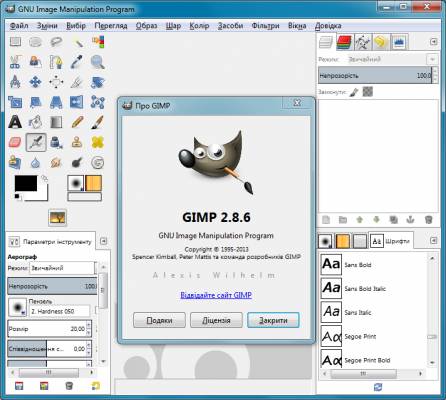
Task: Open the Фільтри menu
Action: (x=265, y=26)
